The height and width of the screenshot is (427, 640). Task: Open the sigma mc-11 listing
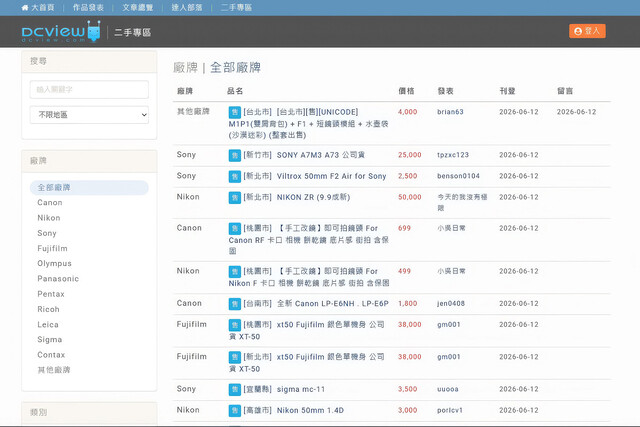pos(301,389)
